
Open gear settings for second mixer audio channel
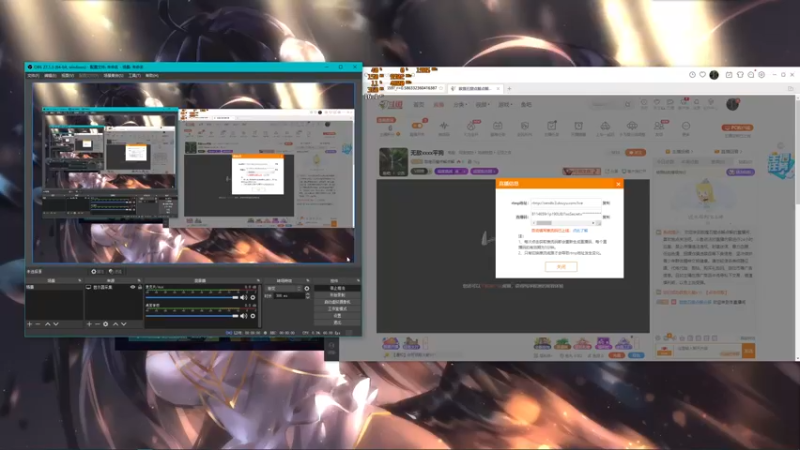click(253, 316)
